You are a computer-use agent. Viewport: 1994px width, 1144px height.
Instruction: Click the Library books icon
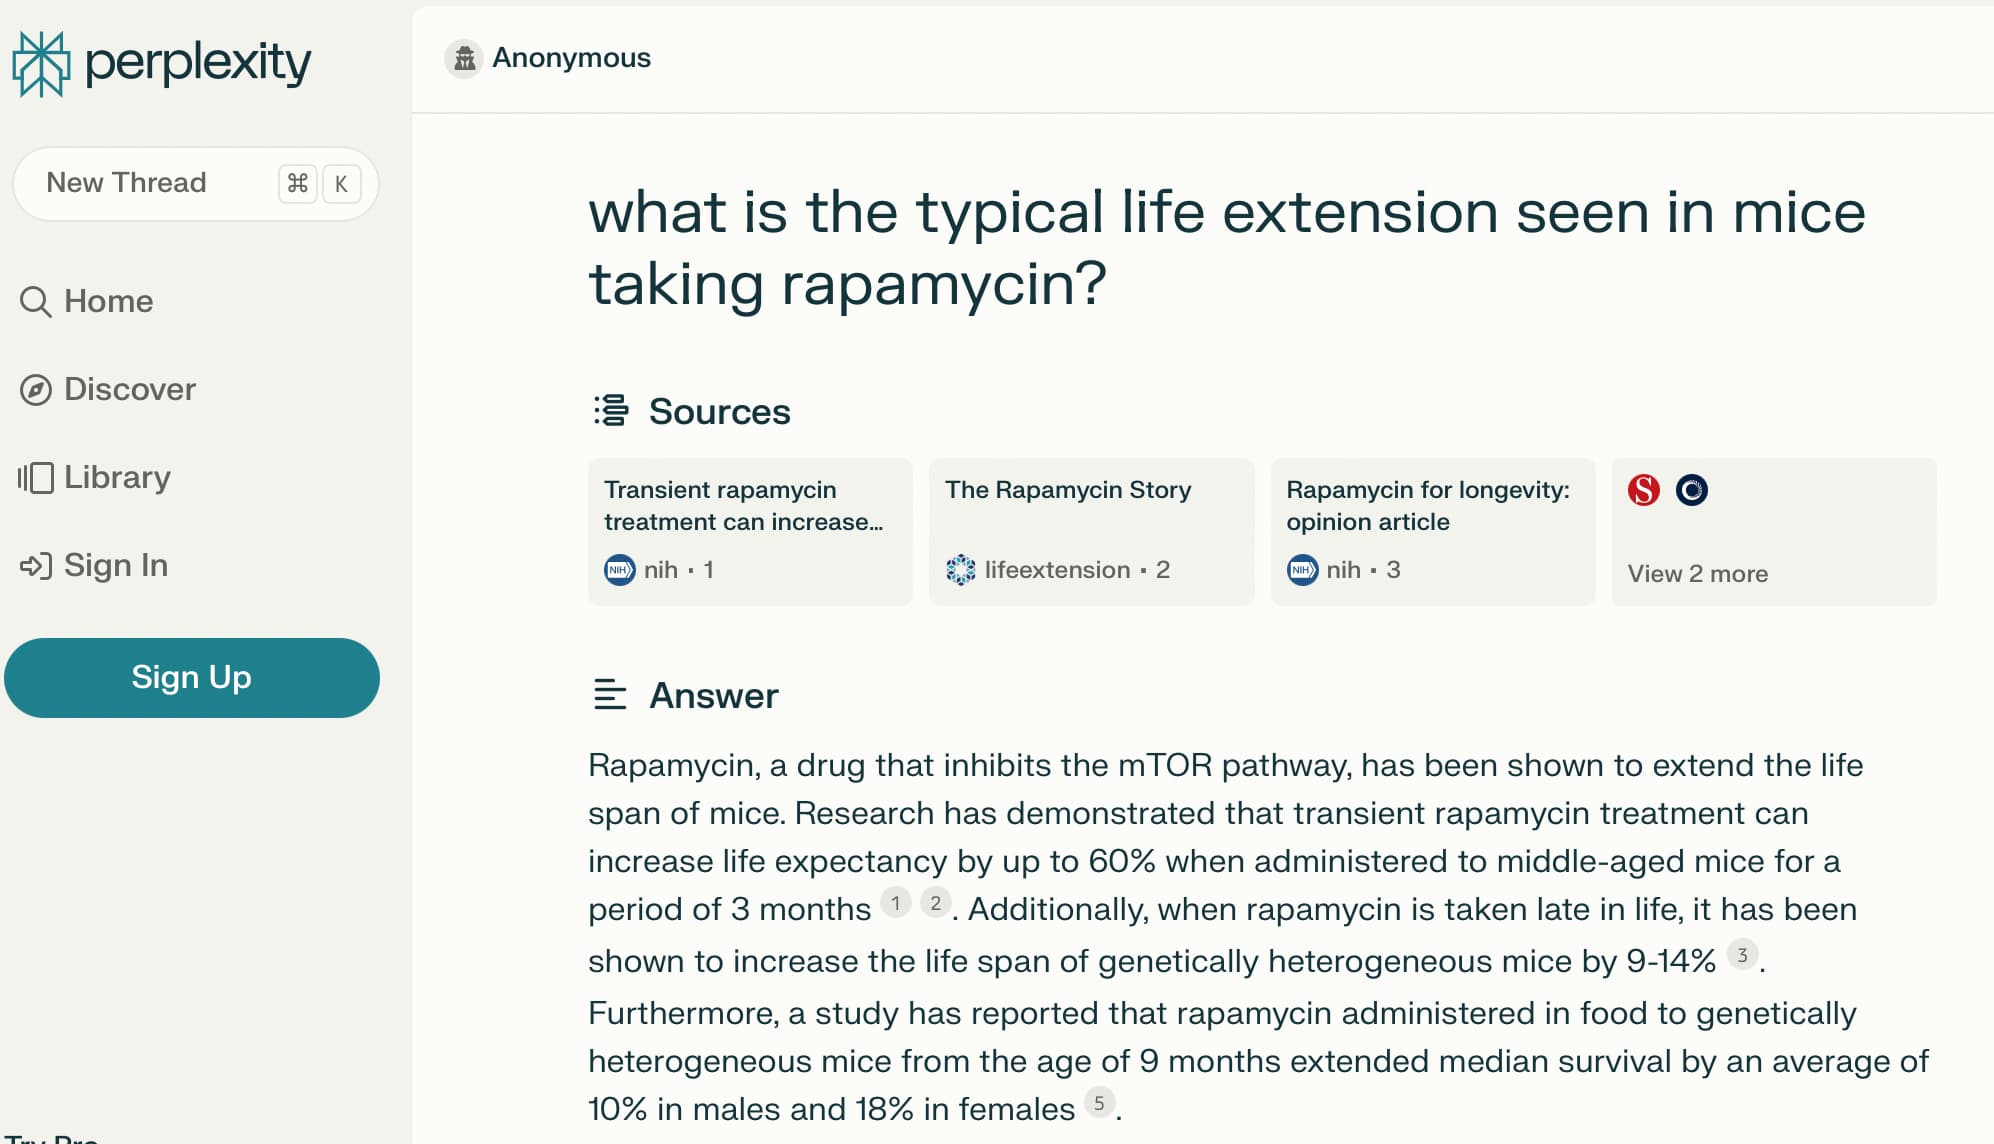(x=36, y=477)
